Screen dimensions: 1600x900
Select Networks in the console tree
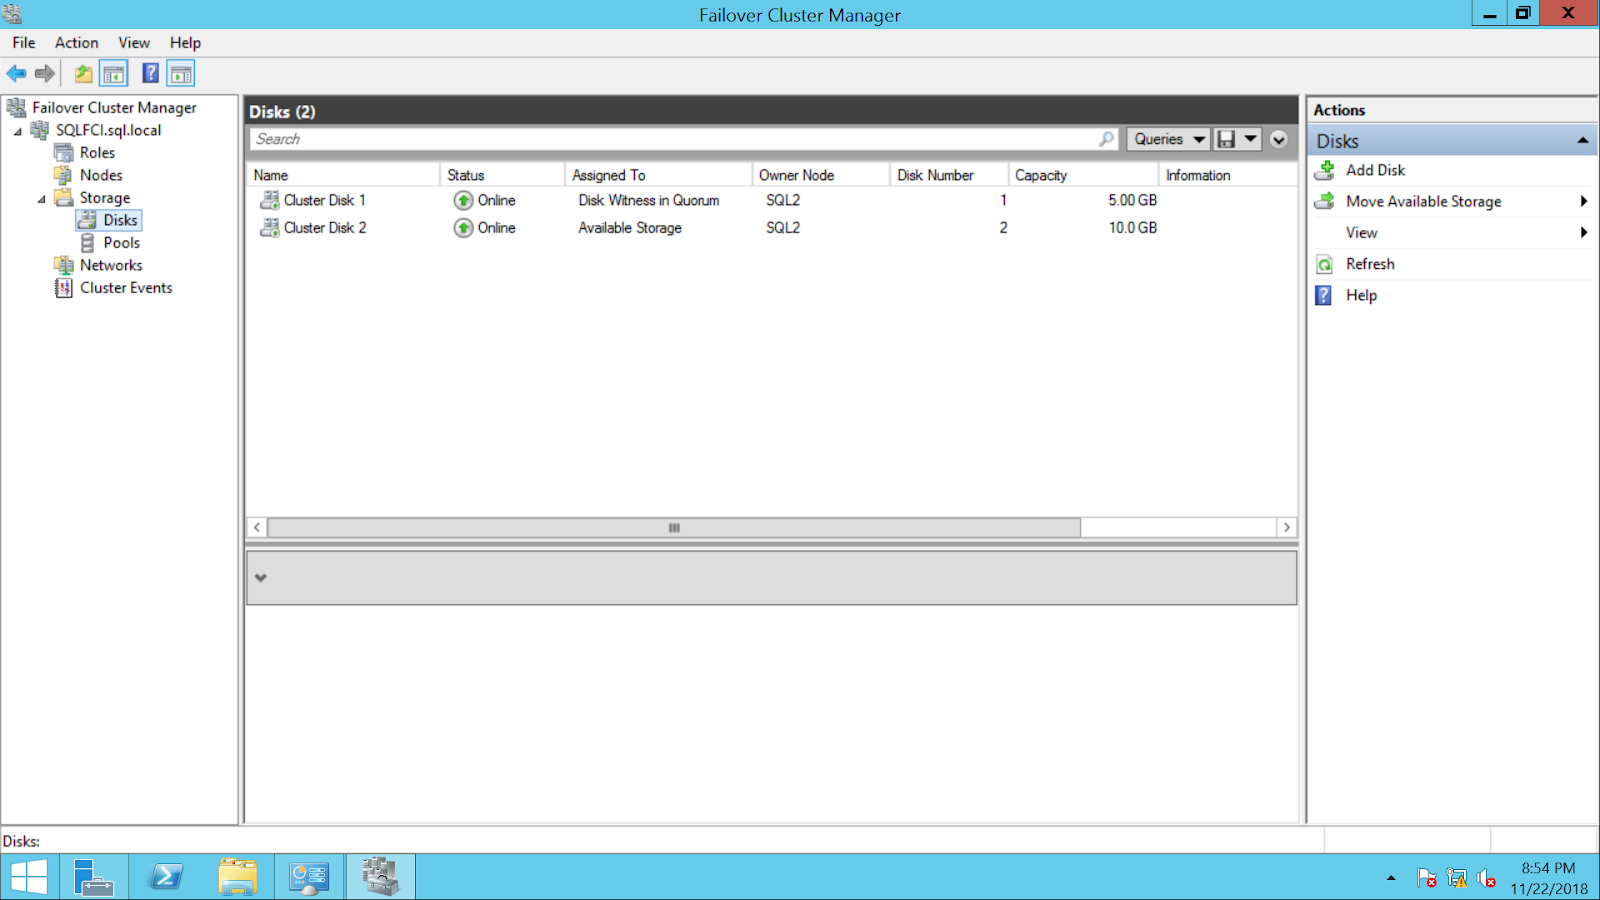(x=111, y=265)
